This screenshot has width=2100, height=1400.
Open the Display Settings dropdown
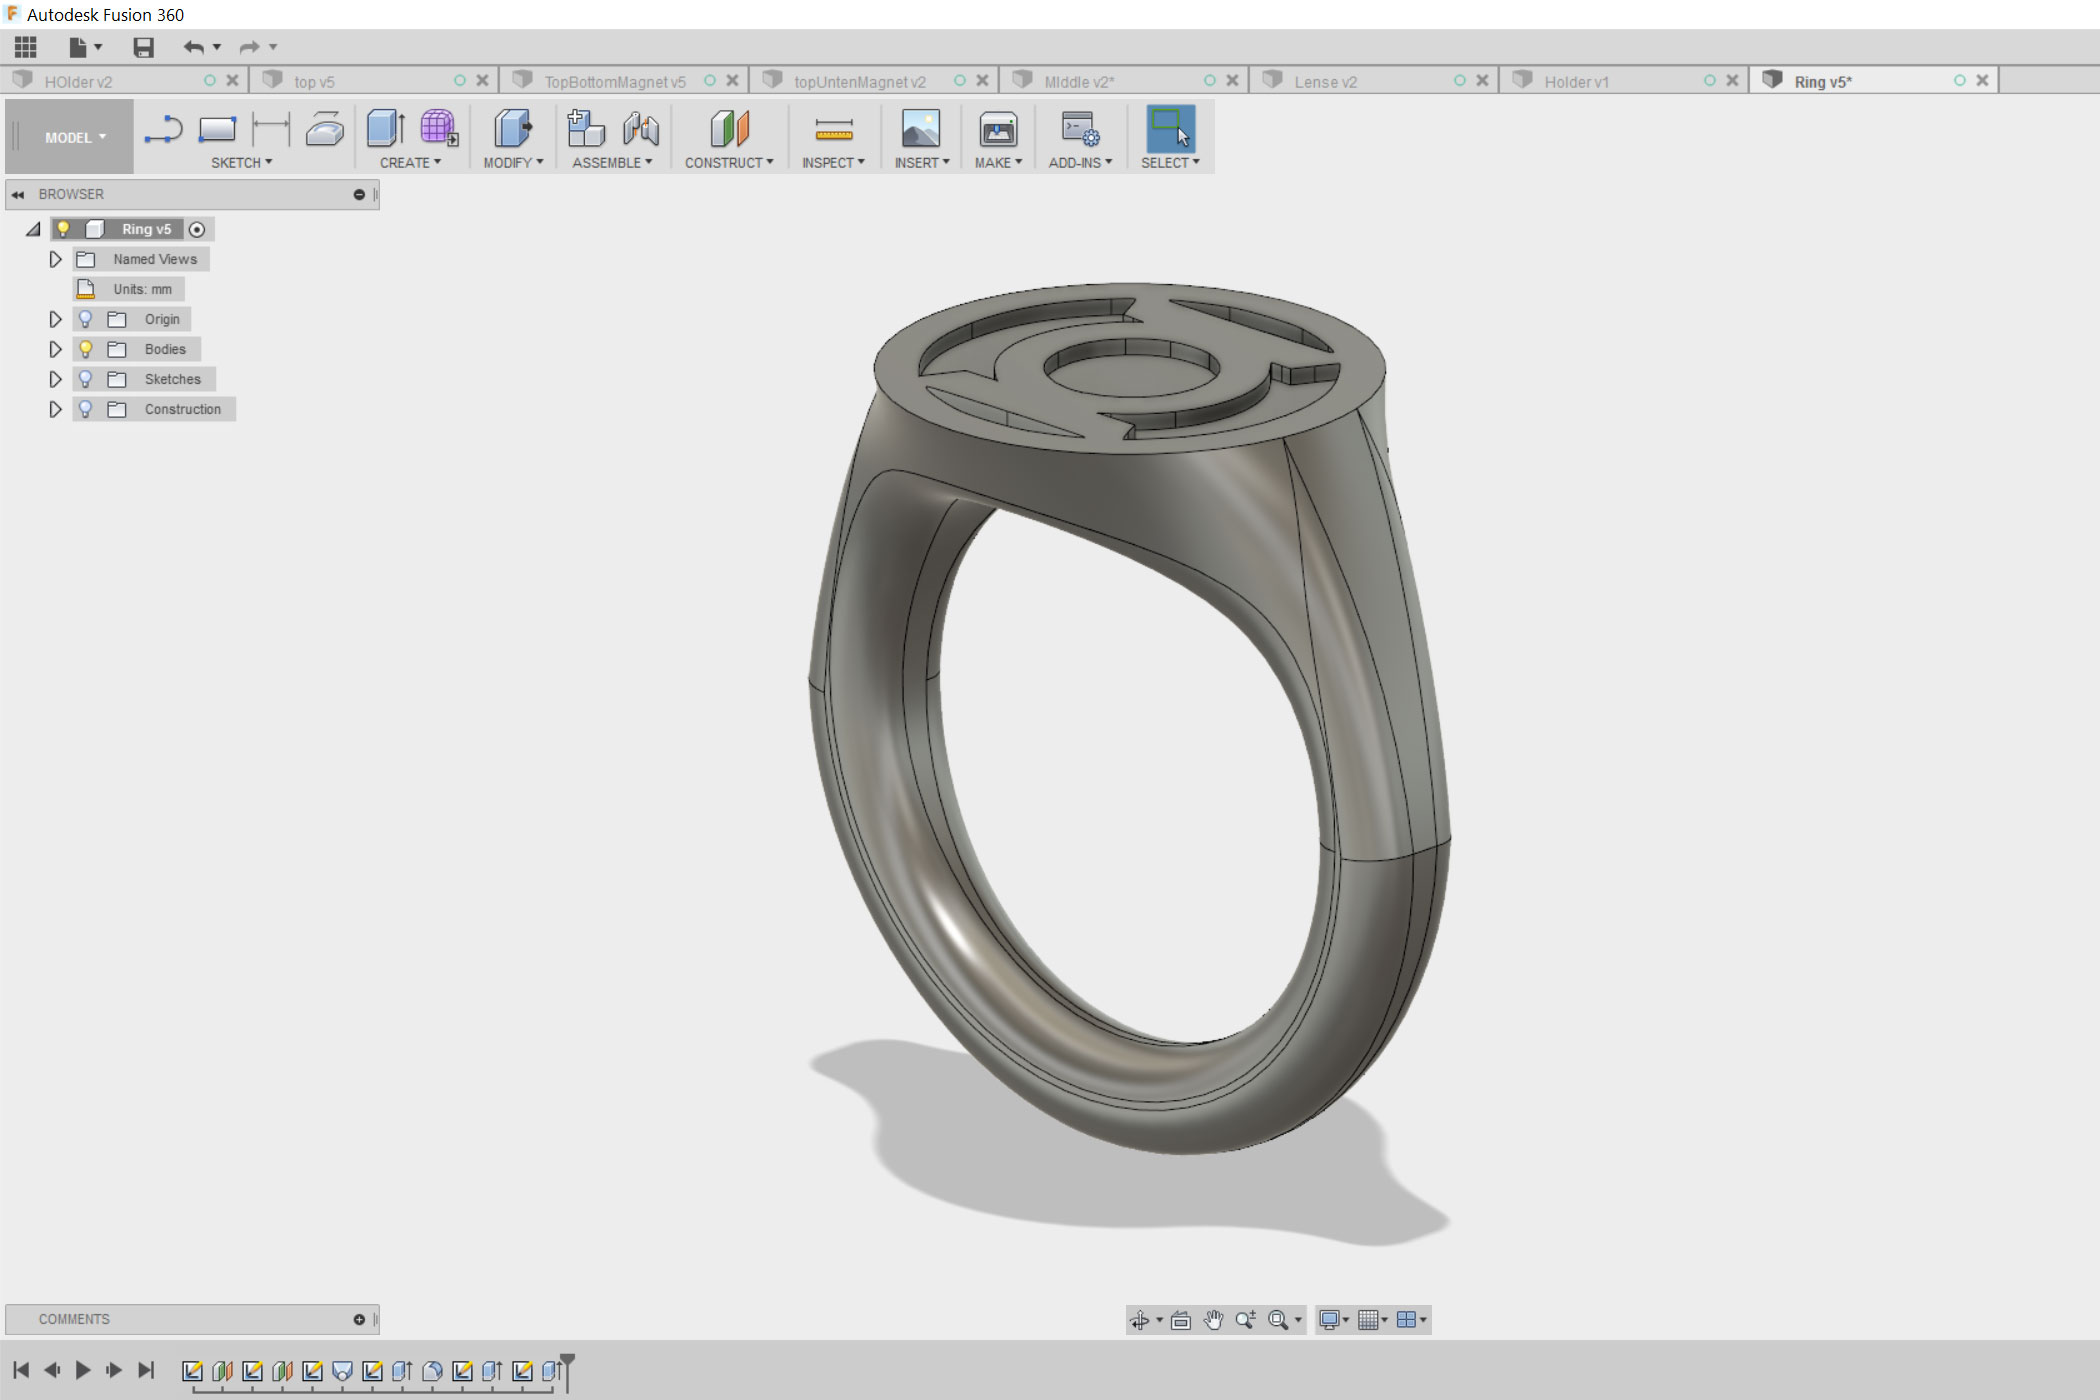[x=1330, y=1319]
